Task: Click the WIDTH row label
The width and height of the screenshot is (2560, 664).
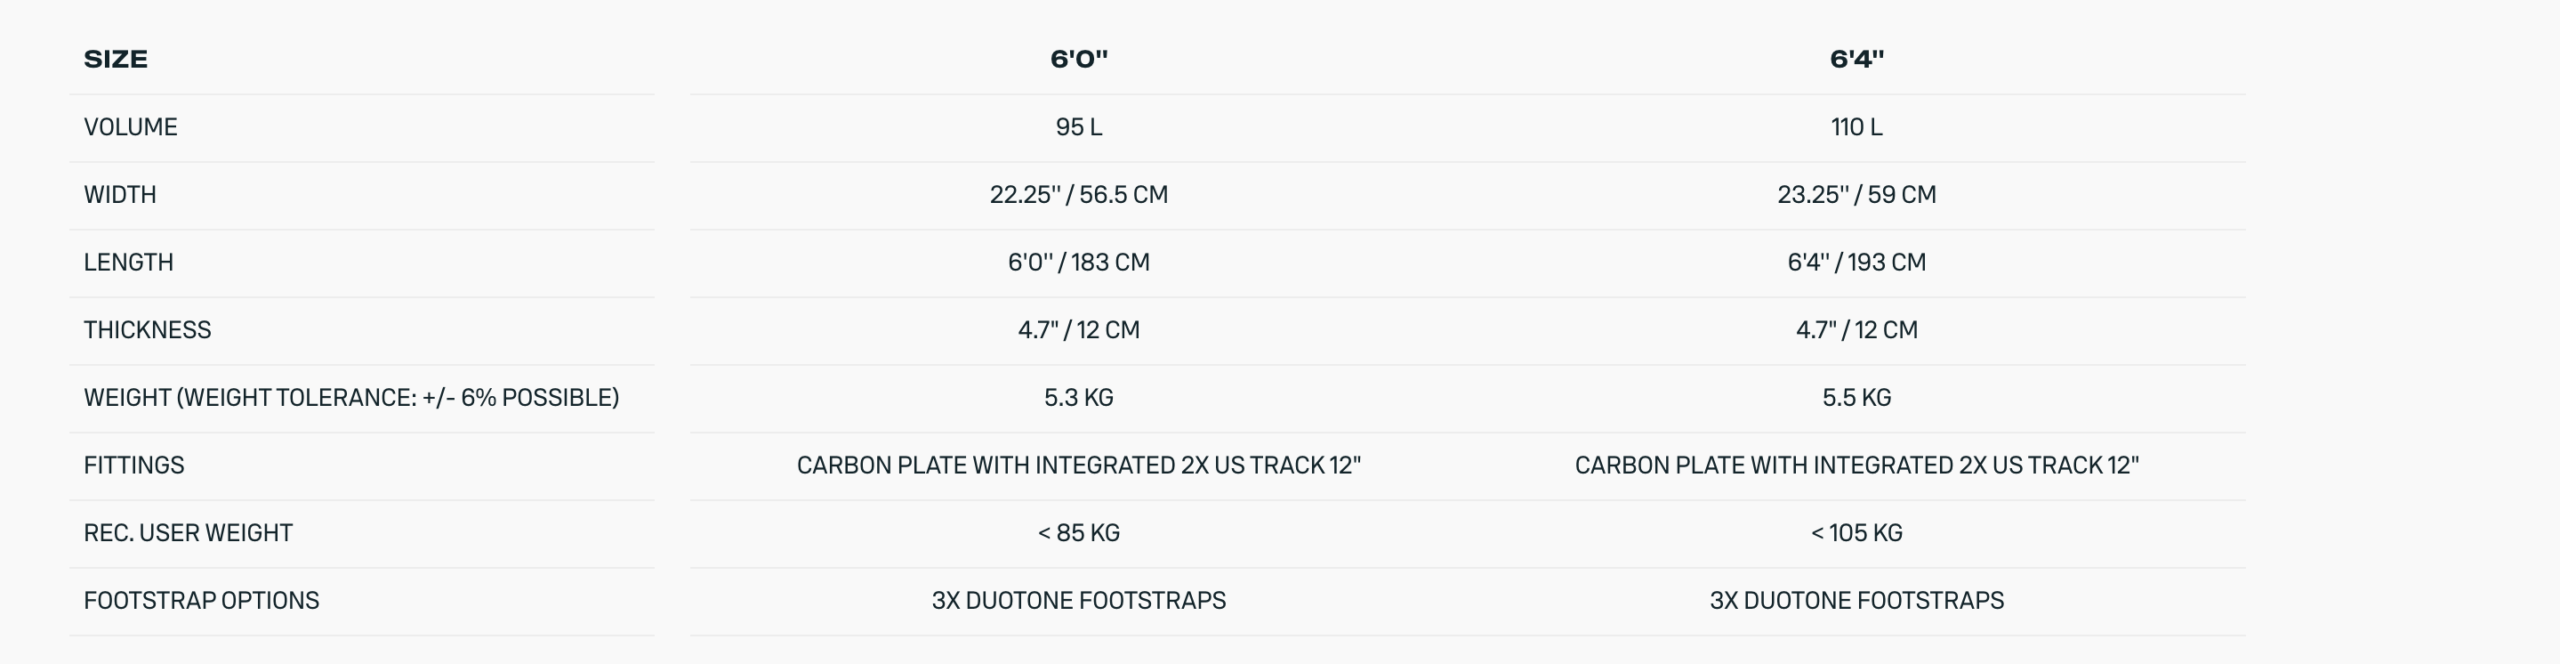Action: (x=120, y=195)
